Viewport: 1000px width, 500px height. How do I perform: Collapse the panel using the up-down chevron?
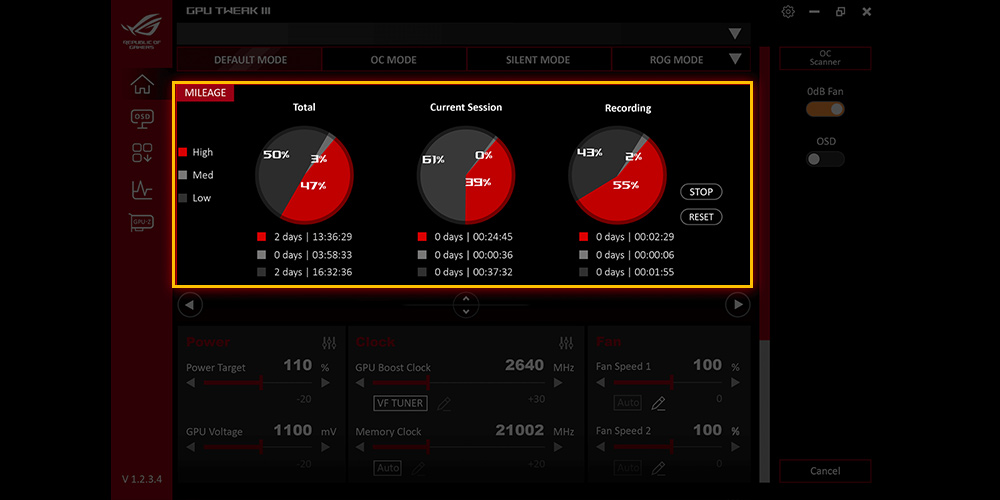(x=466, y=305)
